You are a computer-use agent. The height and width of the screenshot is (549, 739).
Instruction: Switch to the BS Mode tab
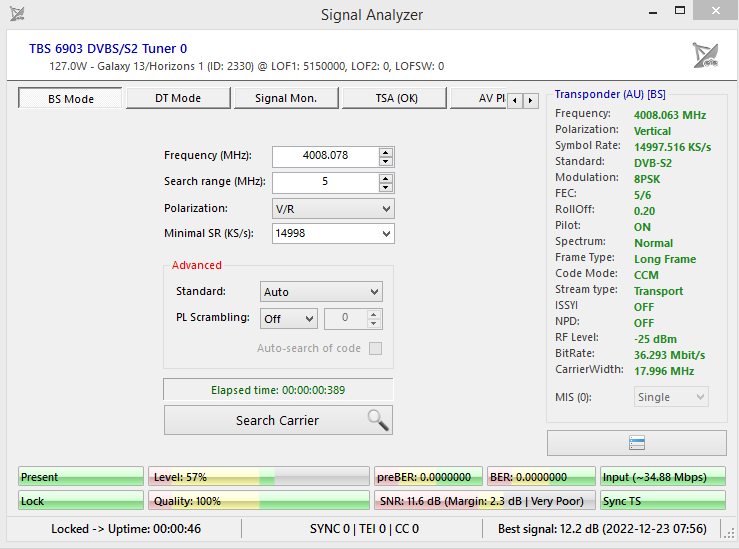70,98
